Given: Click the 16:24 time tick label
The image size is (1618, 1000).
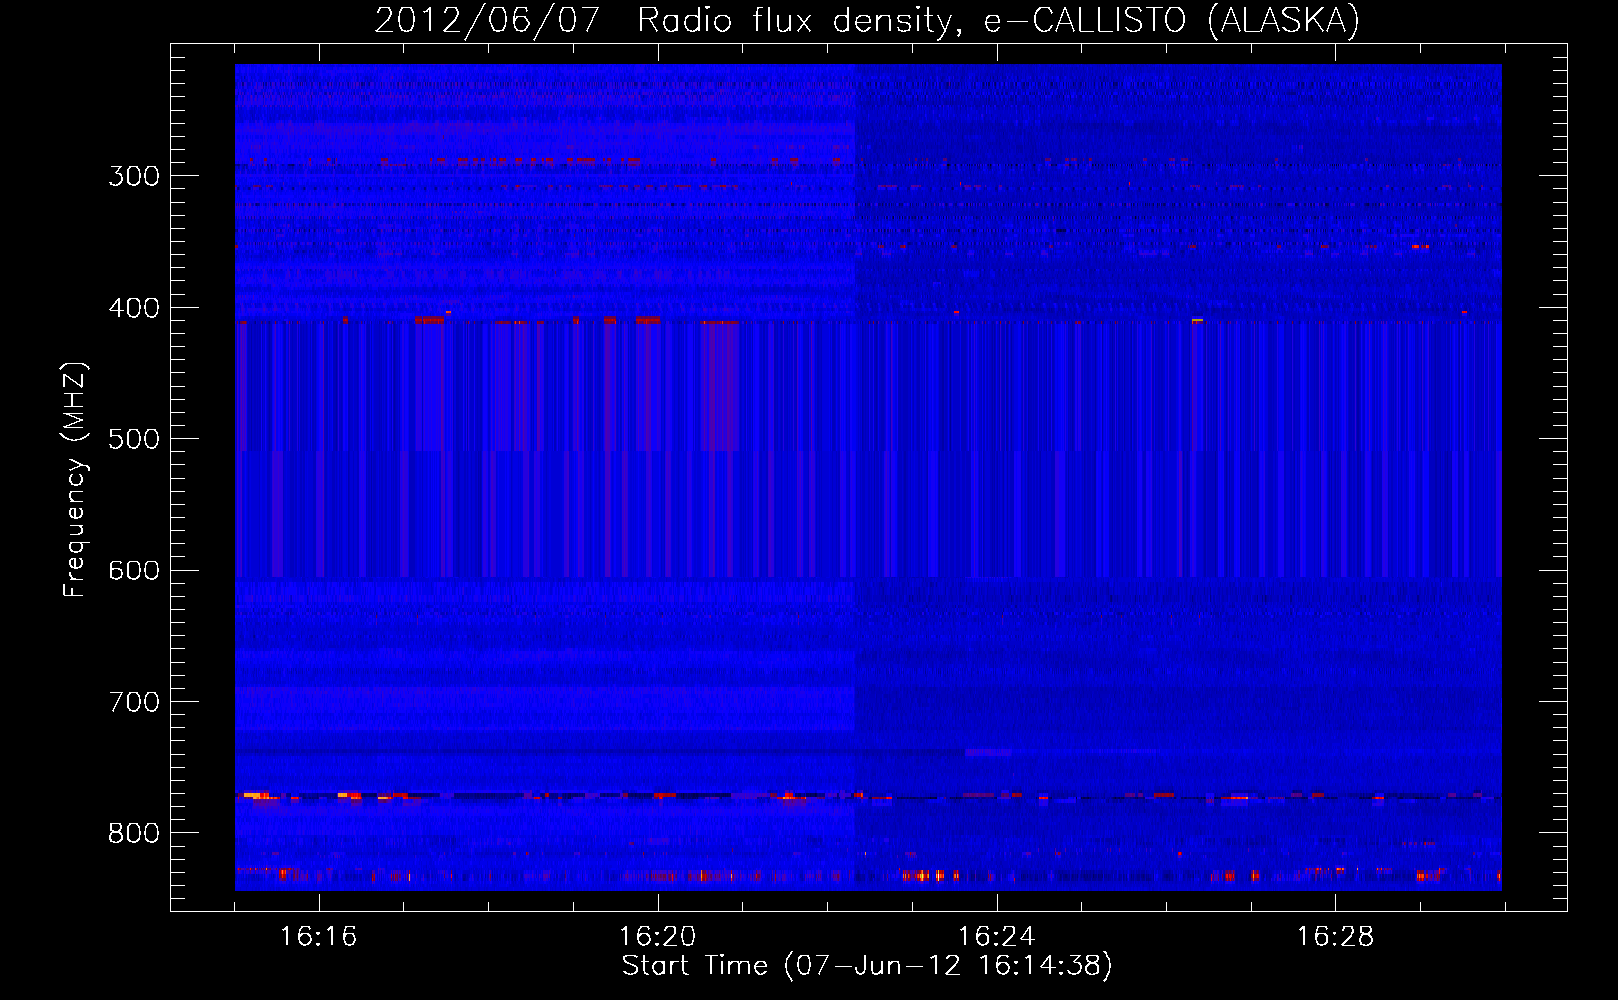Looking at the screenshot, I should point(996,937).
